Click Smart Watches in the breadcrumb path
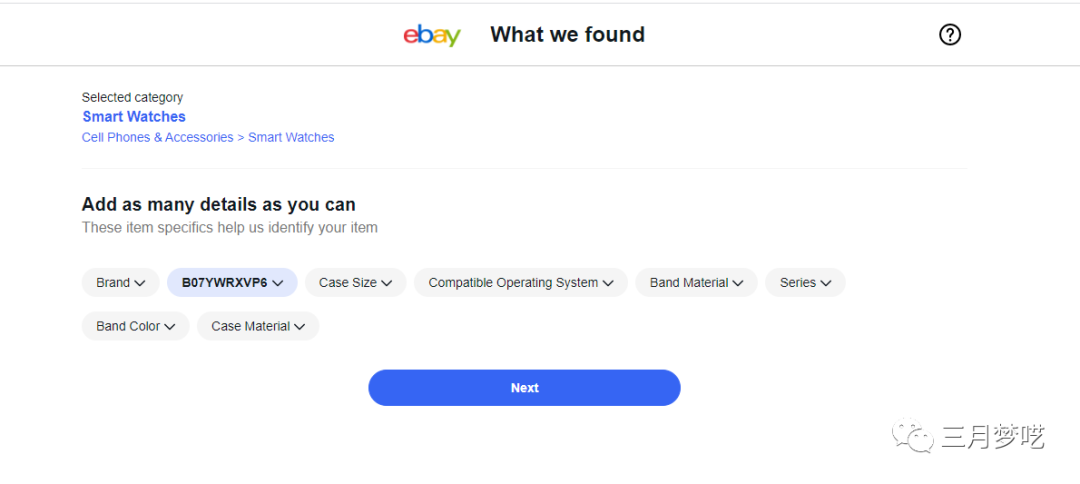 pos(291,138)
